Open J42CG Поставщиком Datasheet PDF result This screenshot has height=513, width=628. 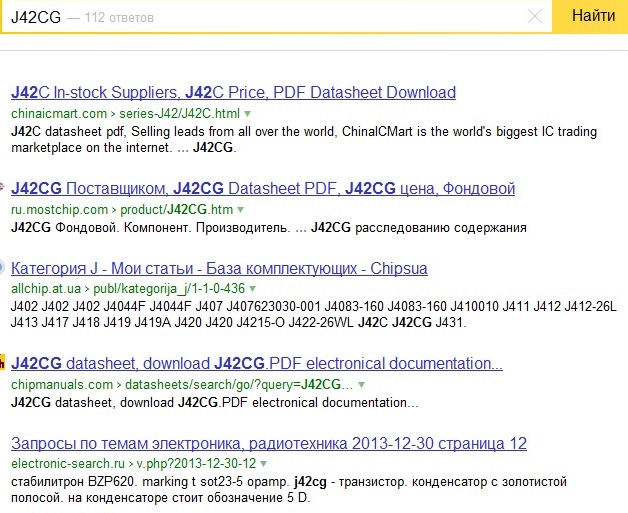tap(263, 188)
